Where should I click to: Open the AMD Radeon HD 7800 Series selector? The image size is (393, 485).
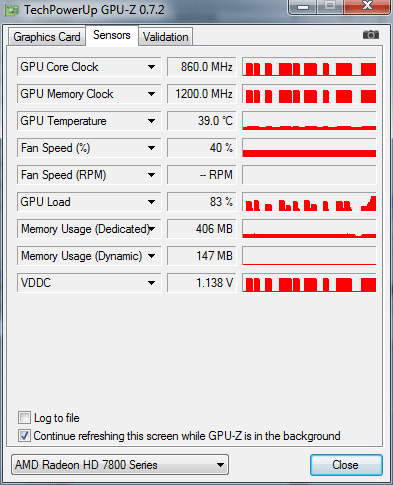click(x=120, y=465)
